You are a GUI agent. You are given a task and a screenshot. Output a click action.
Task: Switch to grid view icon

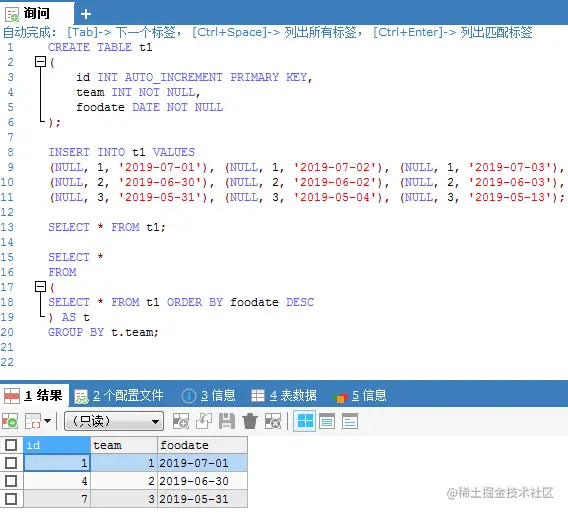(x=305, y=421)
